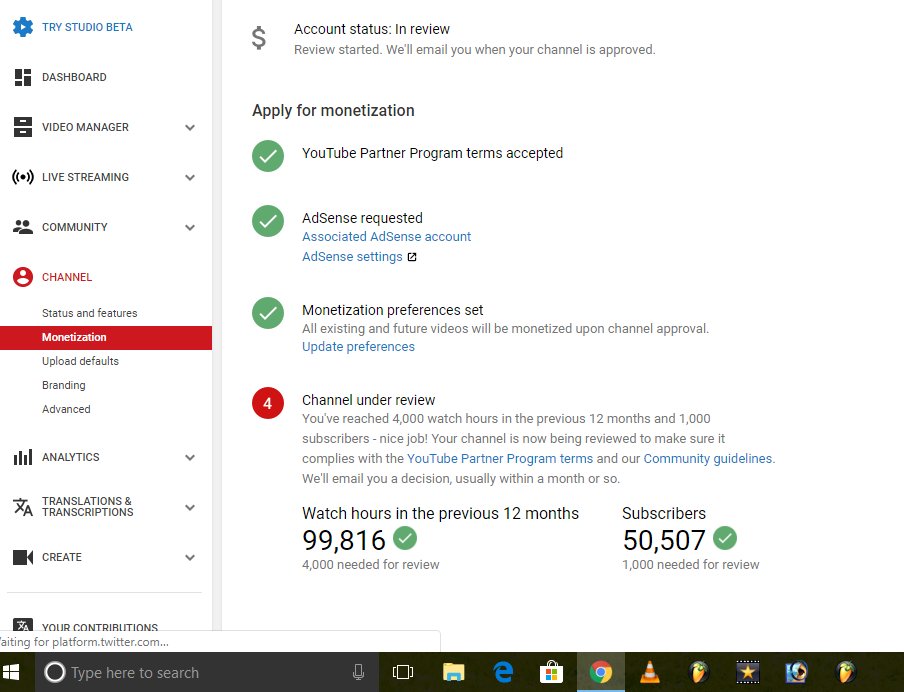This screenshot has height=692, width=904.
Task: Click checkmark next to Monetization preferences set
Action: (x=268, y=313)
